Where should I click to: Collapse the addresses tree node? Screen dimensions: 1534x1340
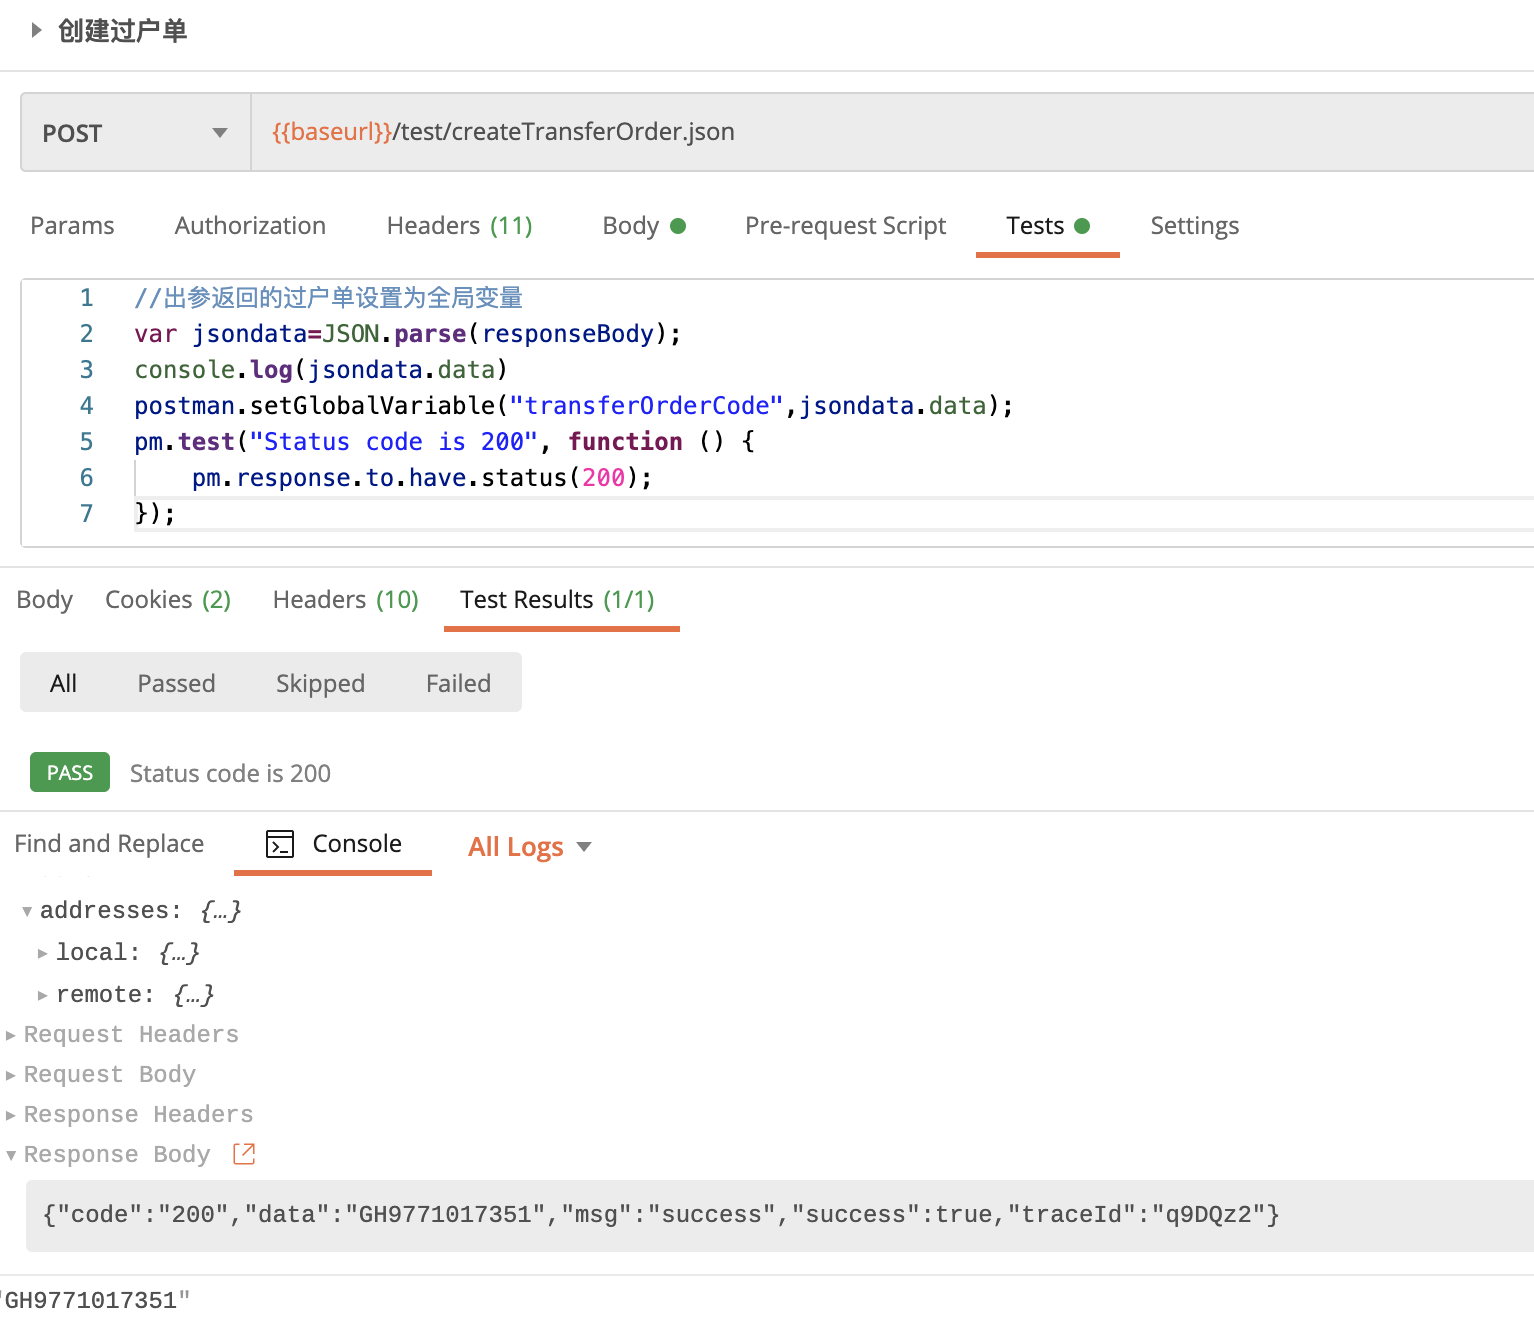click(27, 911)
